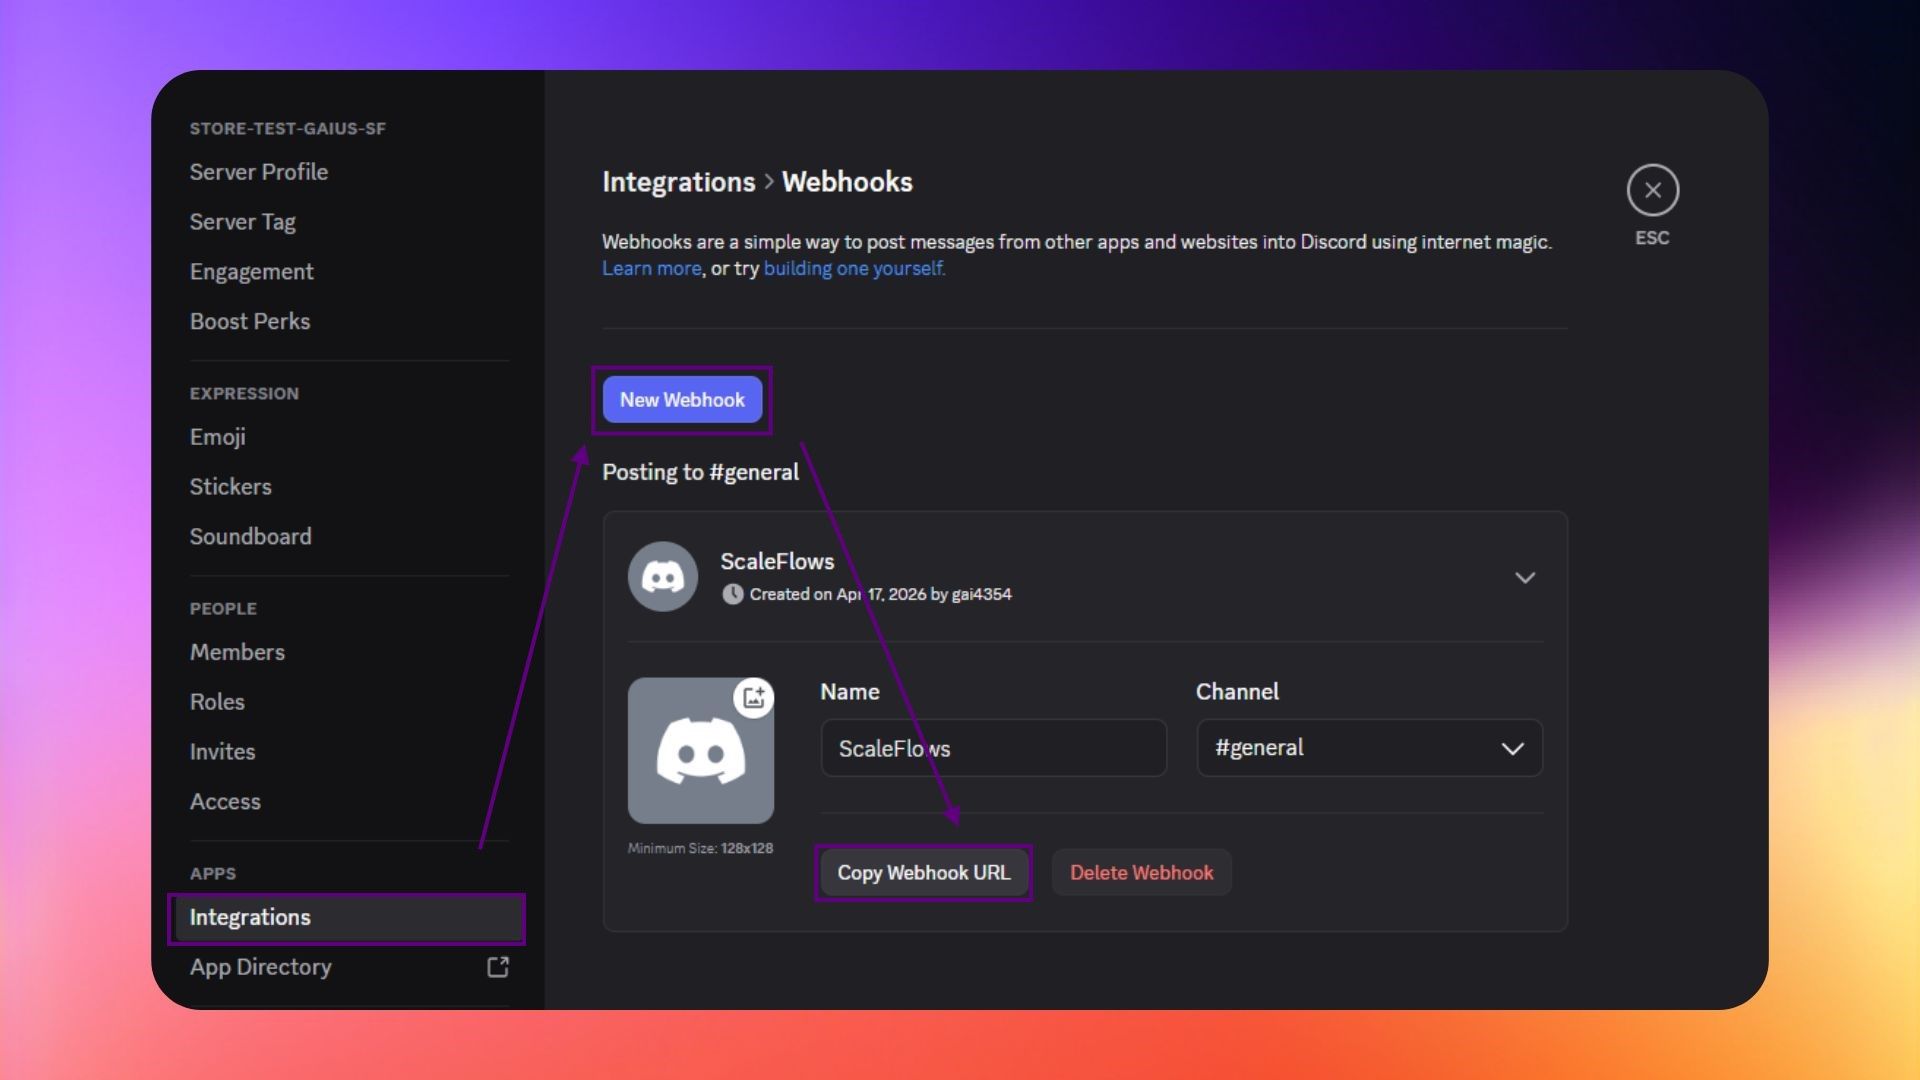The width and height of the screenshot is (1920, 1080).
Task: Open Boost Perks settings
Action: coord(250,321)
